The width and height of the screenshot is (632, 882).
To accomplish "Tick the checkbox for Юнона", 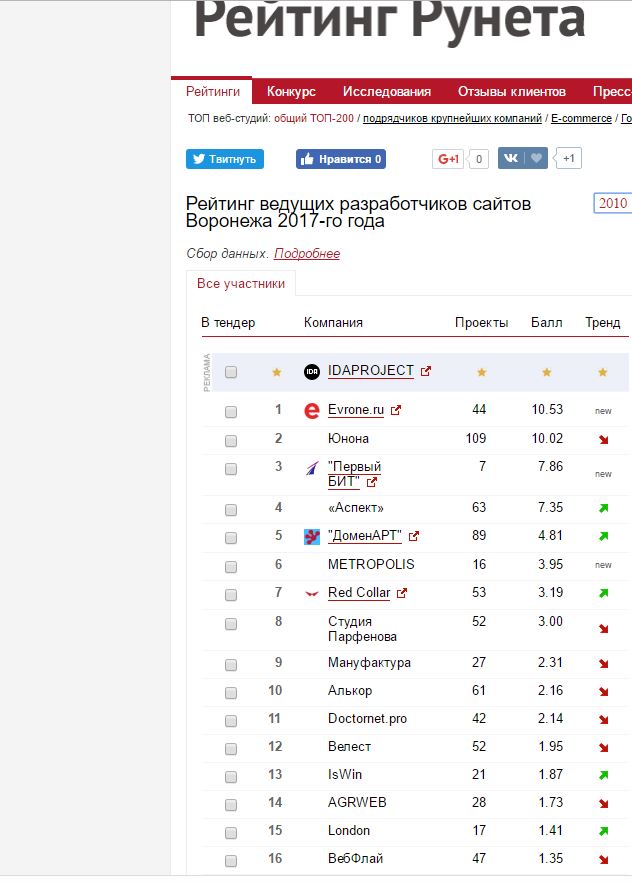I will click(x=231, y=440).
